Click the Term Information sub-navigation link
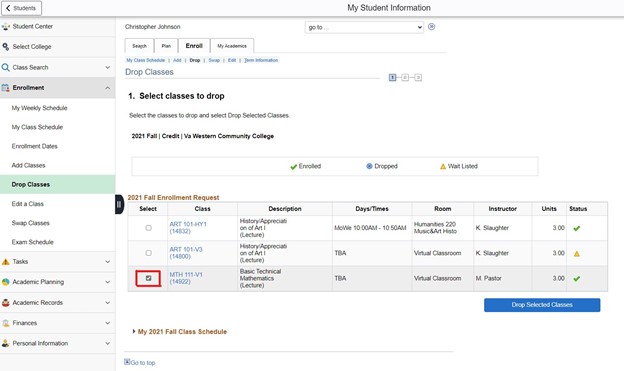The height and width of the screenshot is (371, 624). point(261,60)
